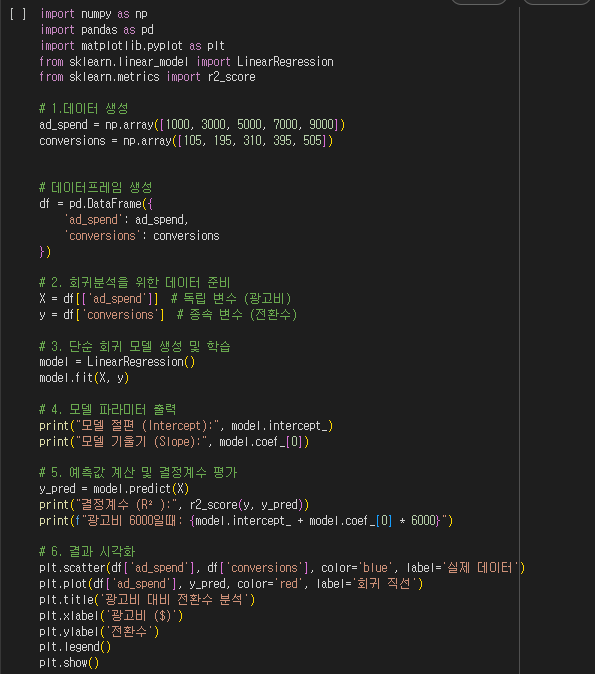Click the 'df = pd.DataFrame({' line

96,203
